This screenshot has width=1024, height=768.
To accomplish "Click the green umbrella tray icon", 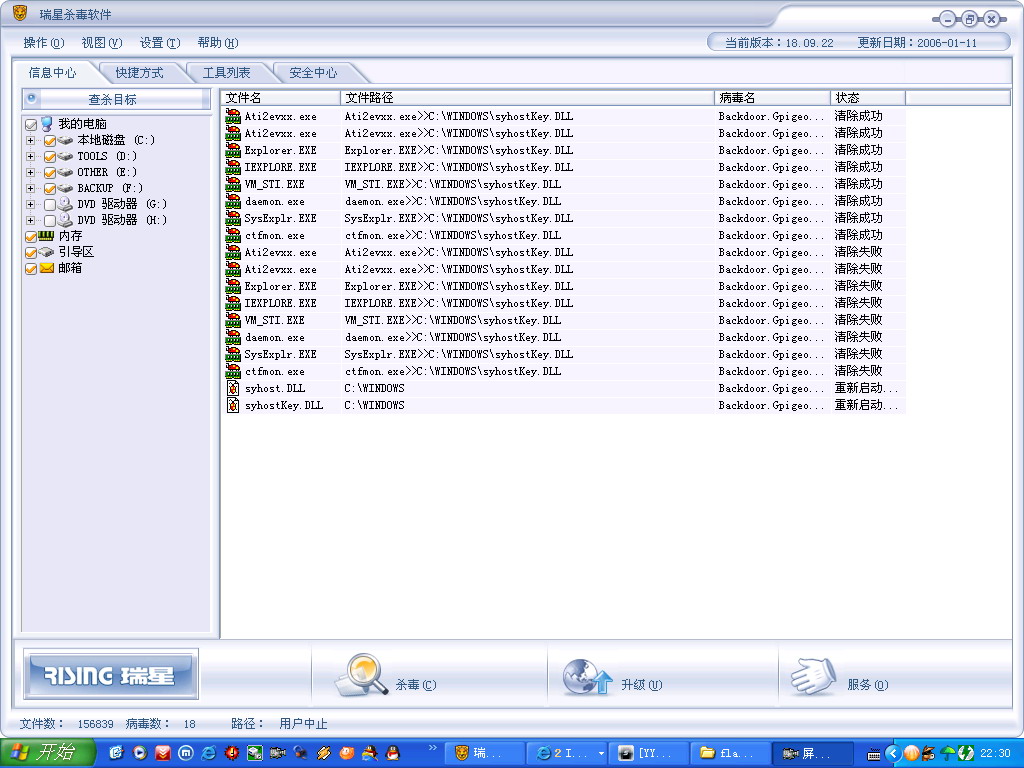I will point(948,753).
